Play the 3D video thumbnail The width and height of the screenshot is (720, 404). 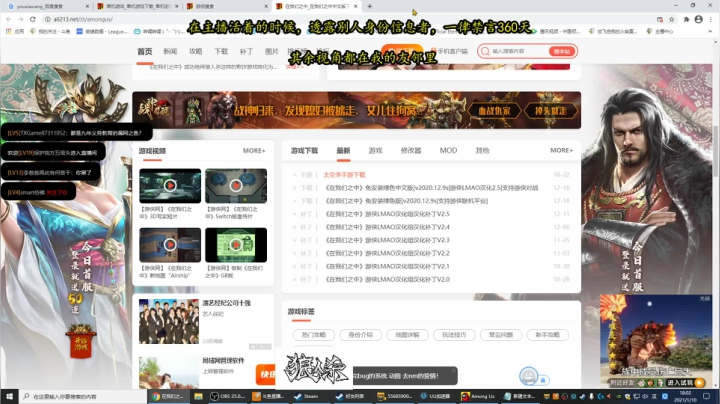(x=170, y=185)
